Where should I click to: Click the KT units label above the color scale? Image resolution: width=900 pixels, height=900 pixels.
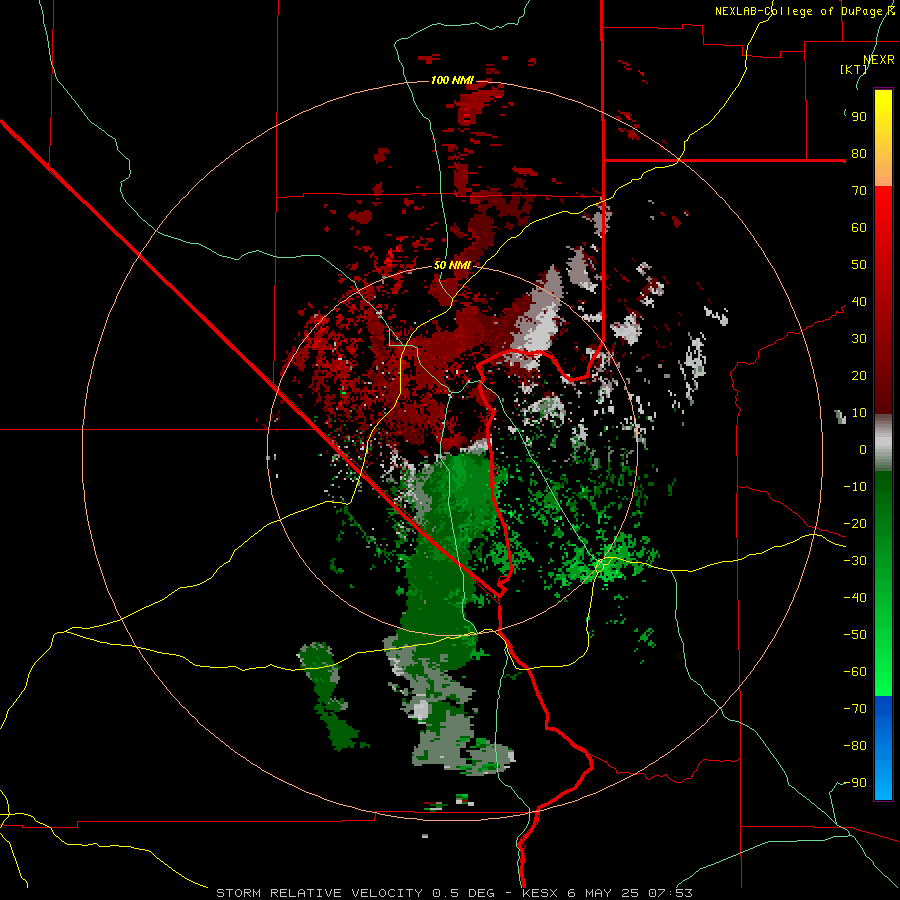point(854,69)
